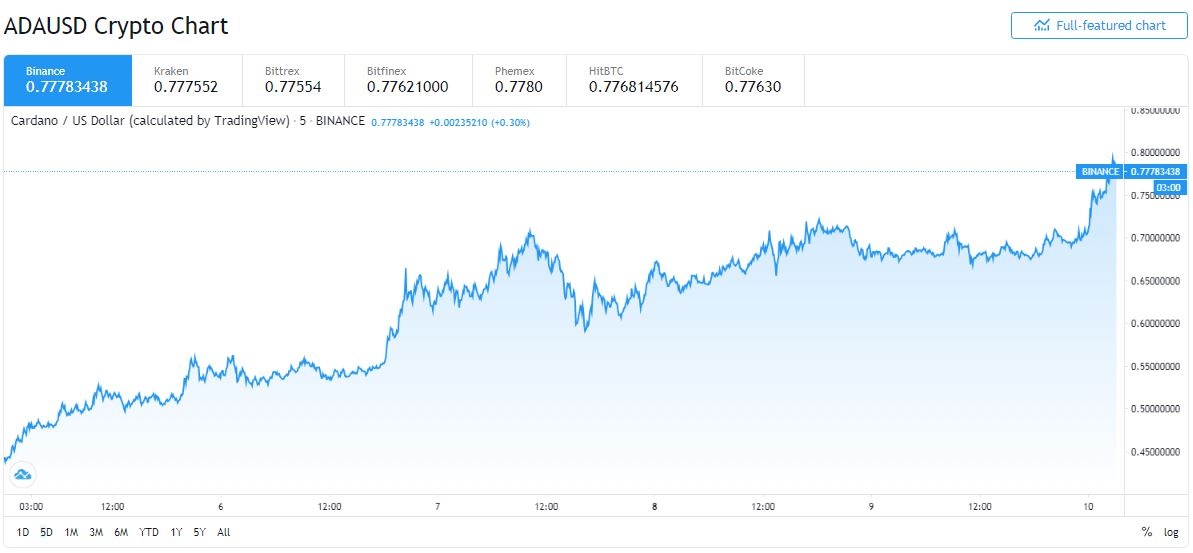Image resolution: width=1193 pixels, height=553 pixels.
Task: Select the BitCoke exchange tab
Action: [753, 80]
